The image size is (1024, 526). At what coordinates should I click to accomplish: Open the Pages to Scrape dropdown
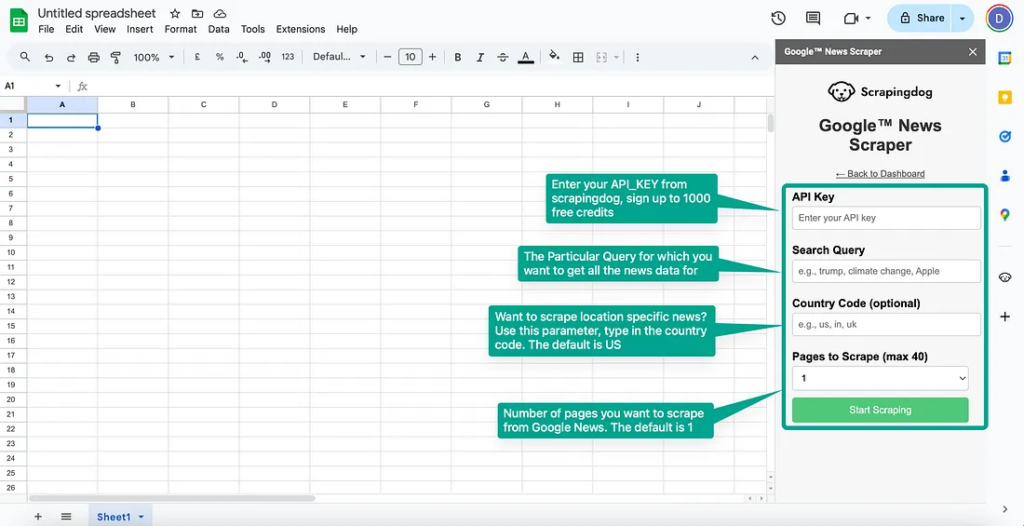coord(880,378)
